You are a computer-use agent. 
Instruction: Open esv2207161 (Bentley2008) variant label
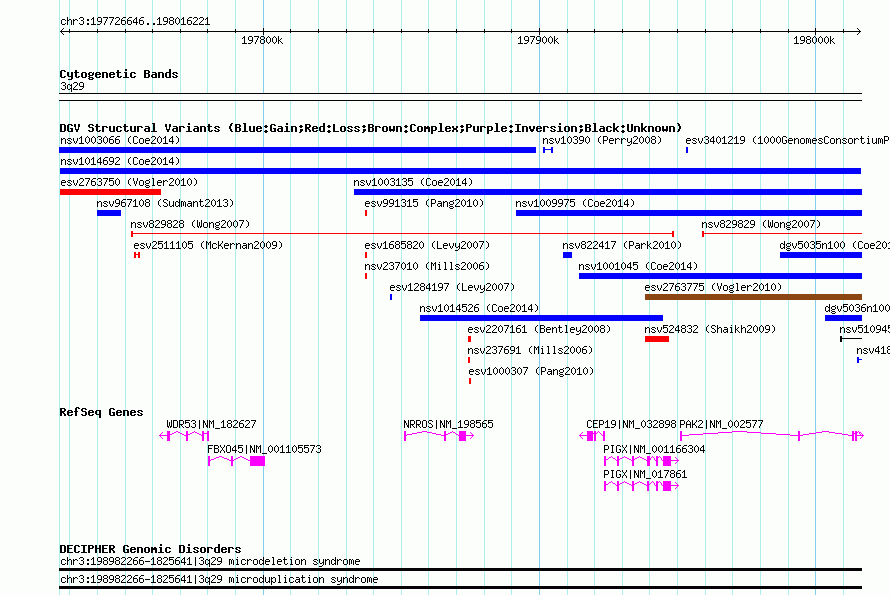click(539, 329)
